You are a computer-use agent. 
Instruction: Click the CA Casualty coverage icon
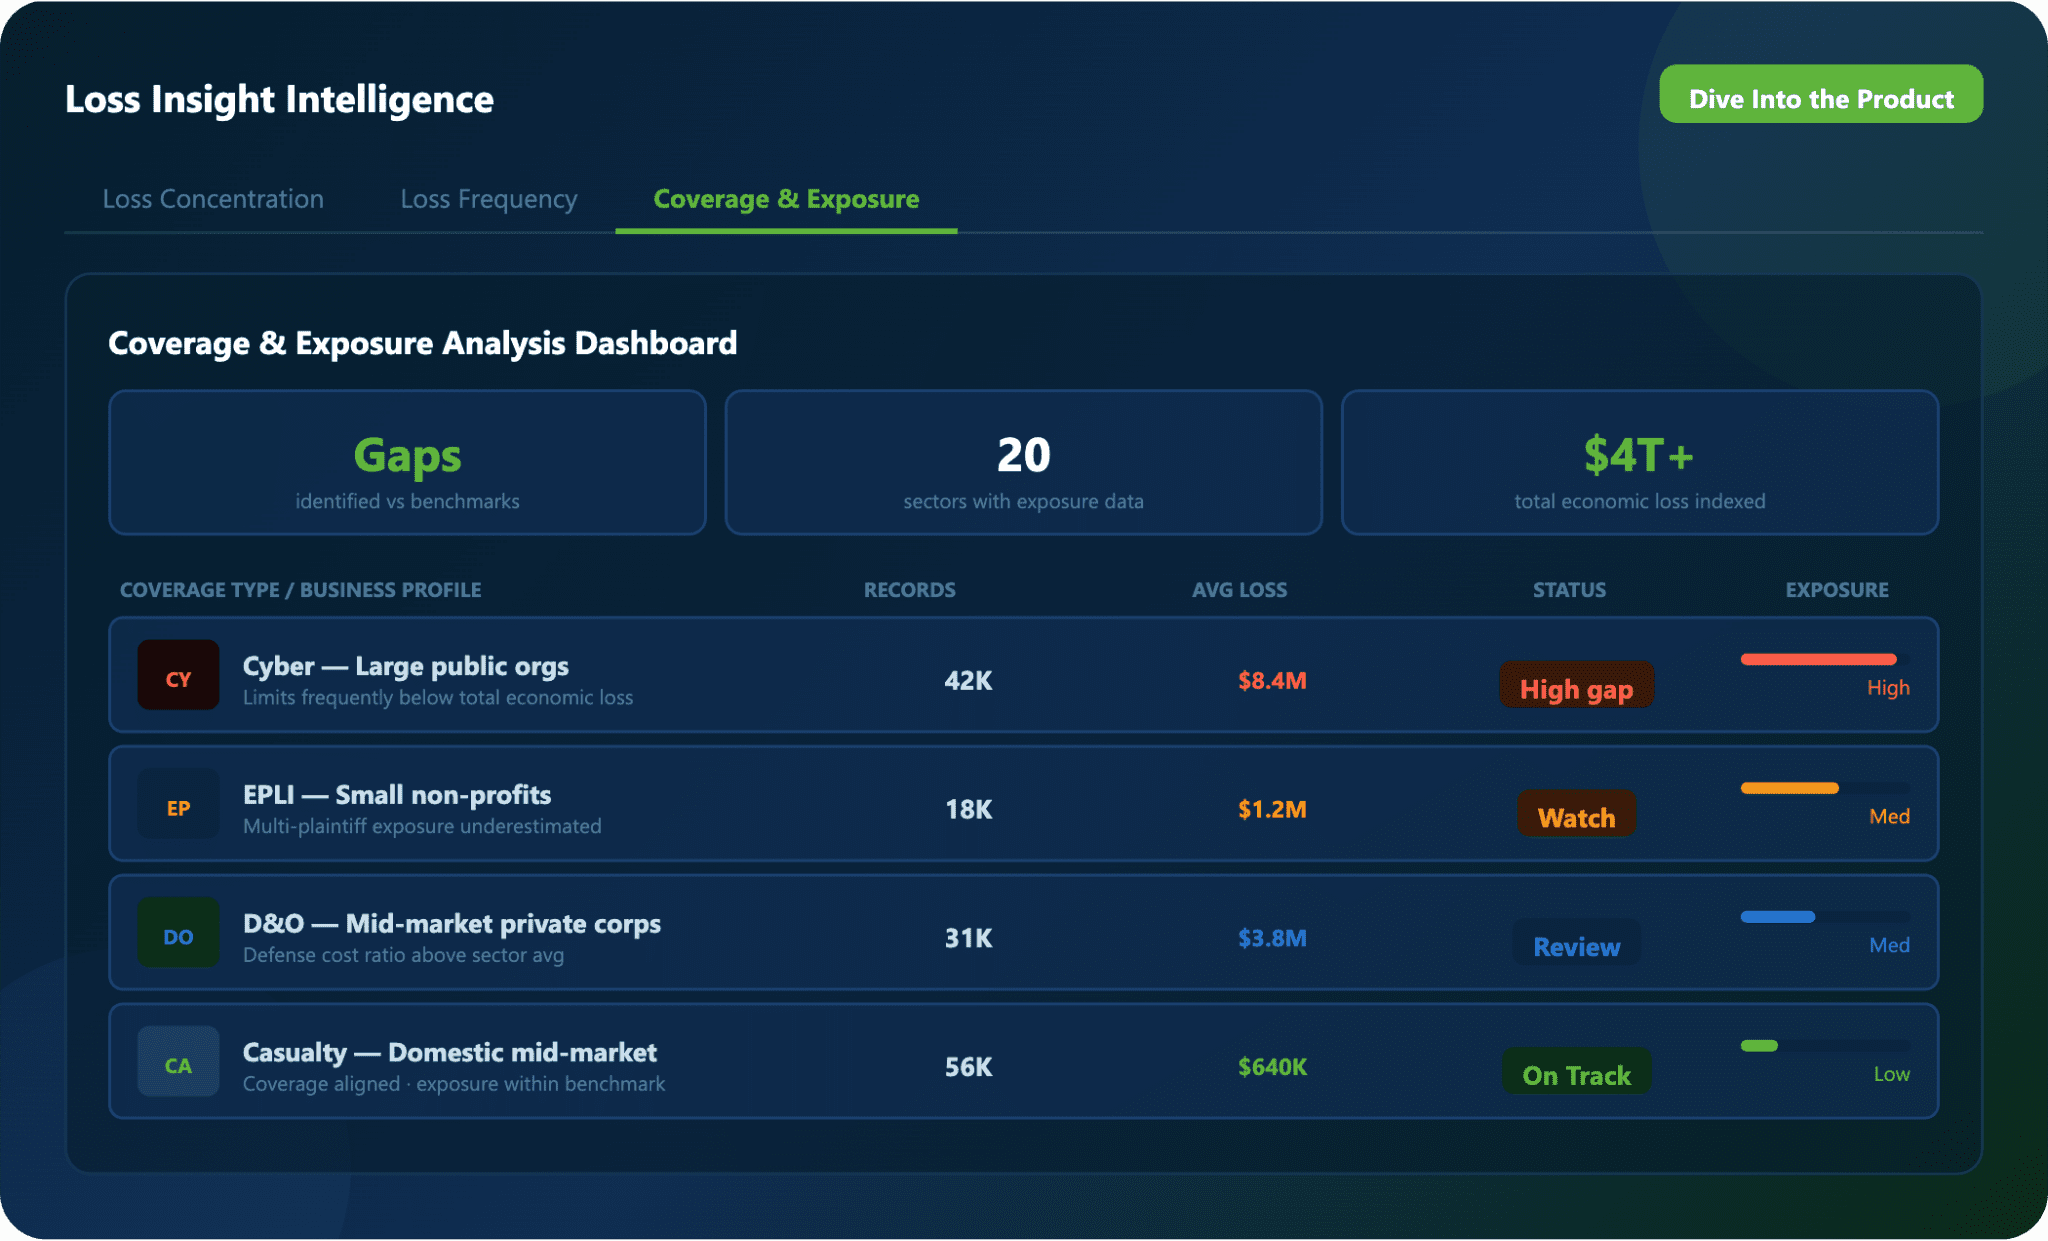(178, 1062)
